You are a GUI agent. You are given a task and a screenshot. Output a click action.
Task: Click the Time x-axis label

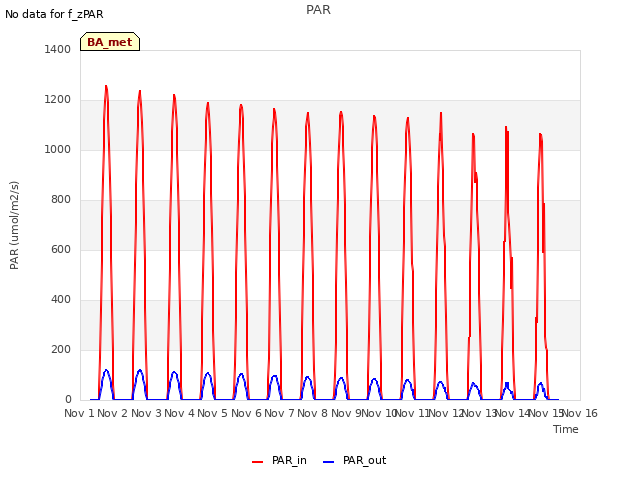[565, 429]
